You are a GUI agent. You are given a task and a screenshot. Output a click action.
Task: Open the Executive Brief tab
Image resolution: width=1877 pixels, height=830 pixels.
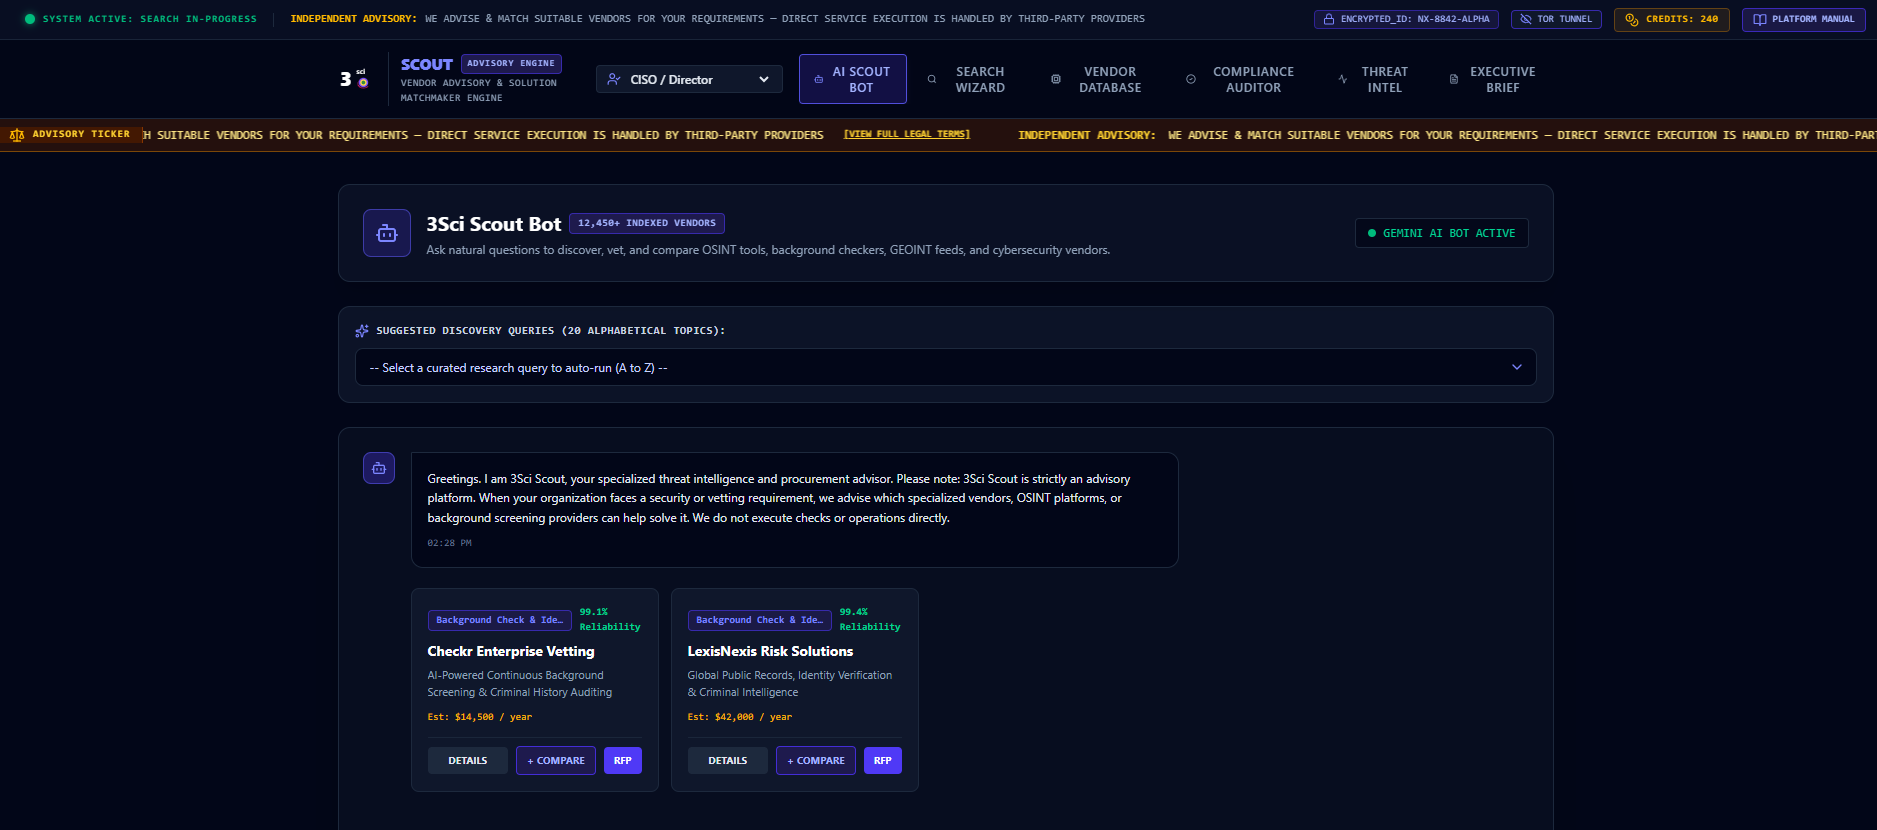click(x=1492, y=79)
